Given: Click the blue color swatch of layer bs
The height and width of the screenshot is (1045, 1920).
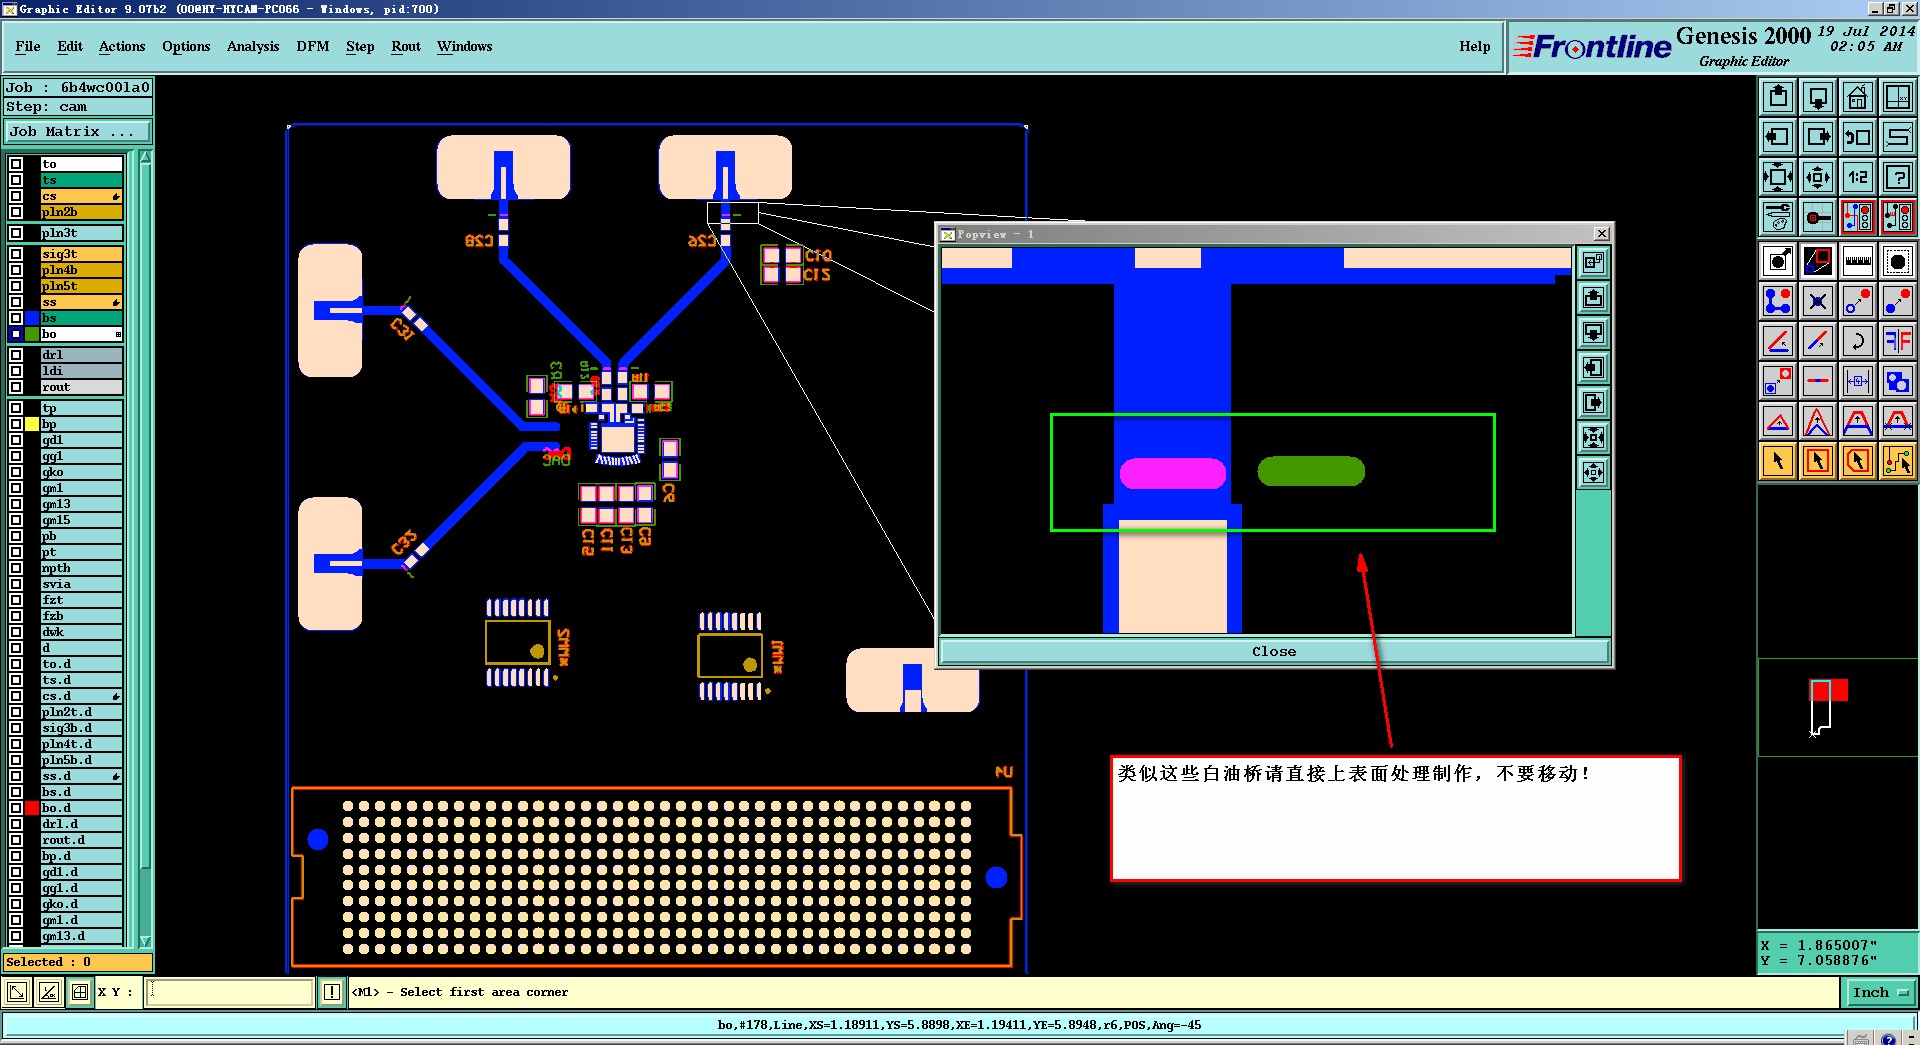Looking at the screenshot, I should tap(32, 318).
